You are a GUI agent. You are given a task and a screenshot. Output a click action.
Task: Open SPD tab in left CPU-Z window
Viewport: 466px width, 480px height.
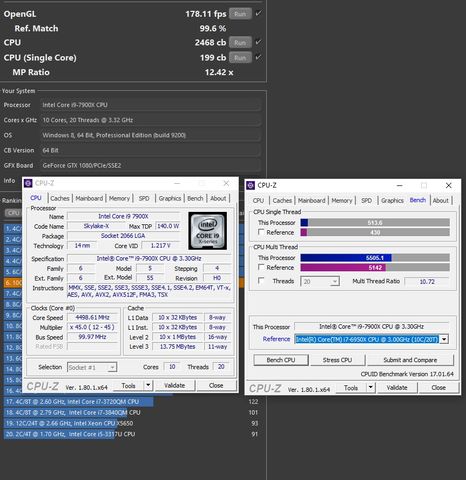coord(144,198)
